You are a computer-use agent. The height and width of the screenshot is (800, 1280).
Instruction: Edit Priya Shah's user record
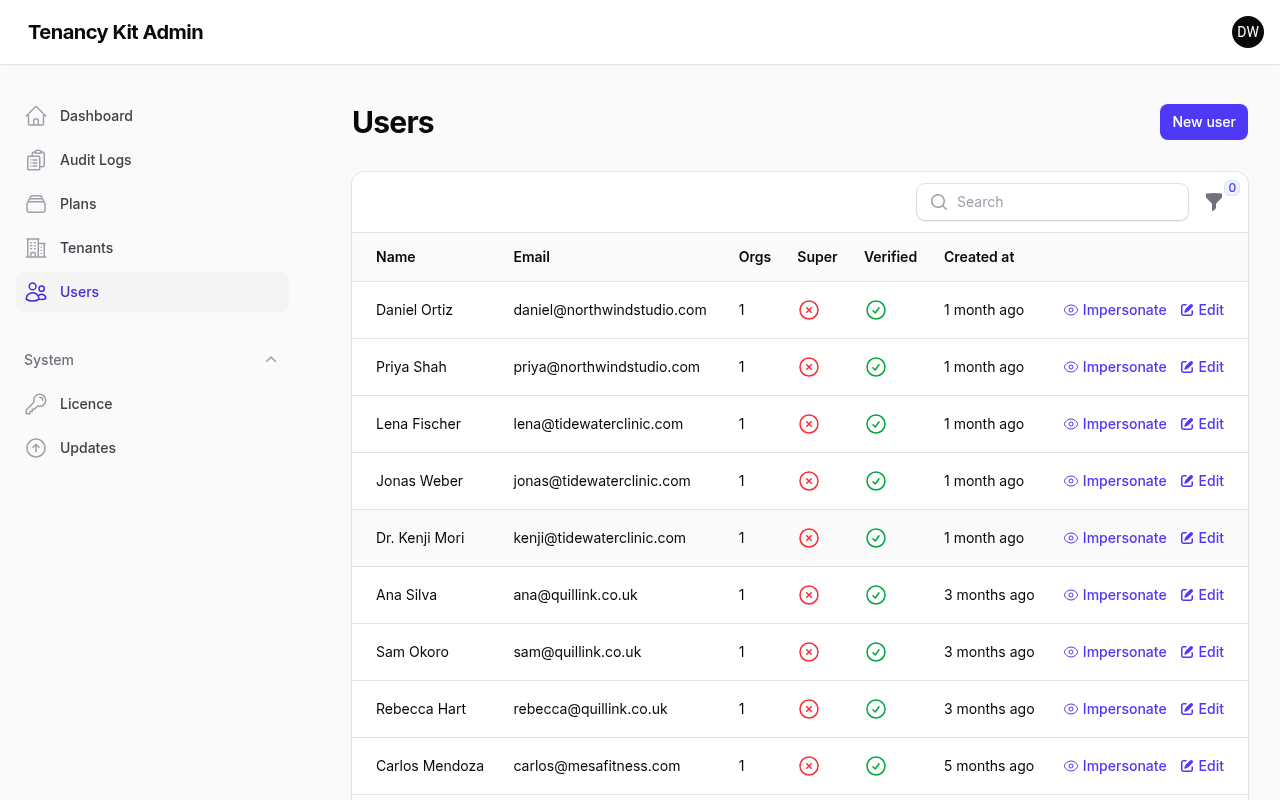pos(1202,367)
